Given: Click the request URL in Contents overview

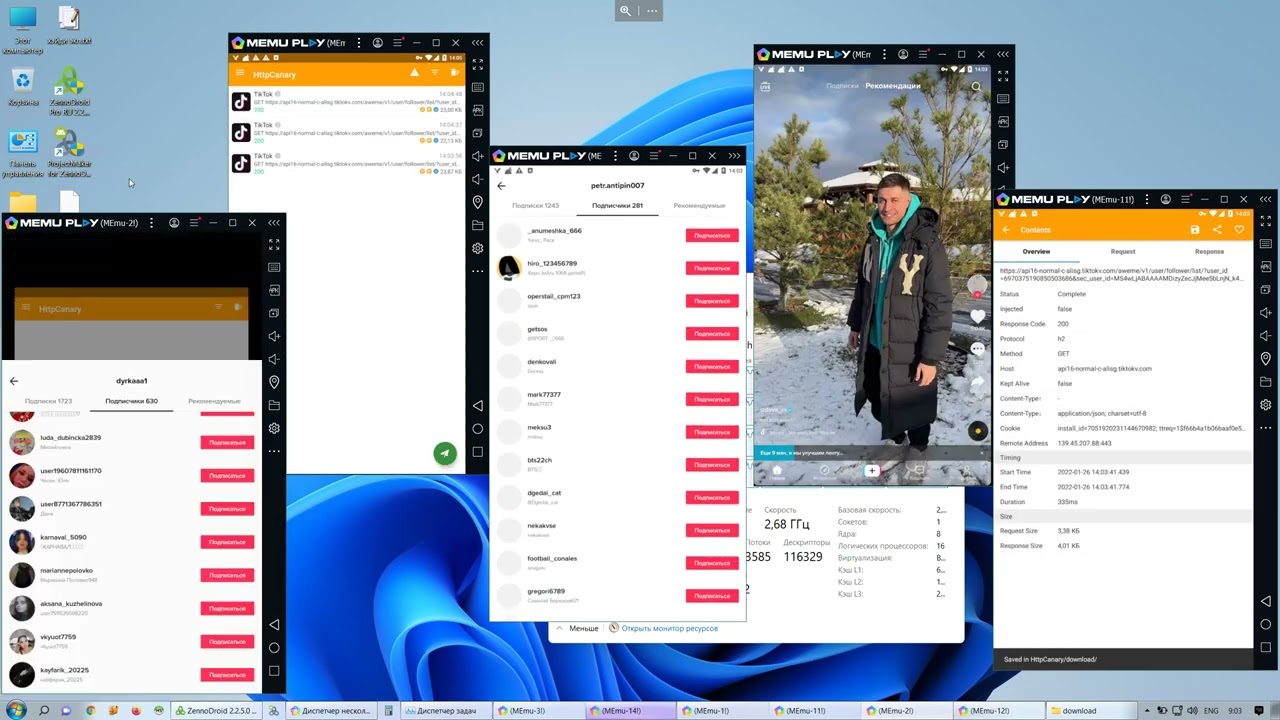Looking at the screenshot, I should 1121,274.
